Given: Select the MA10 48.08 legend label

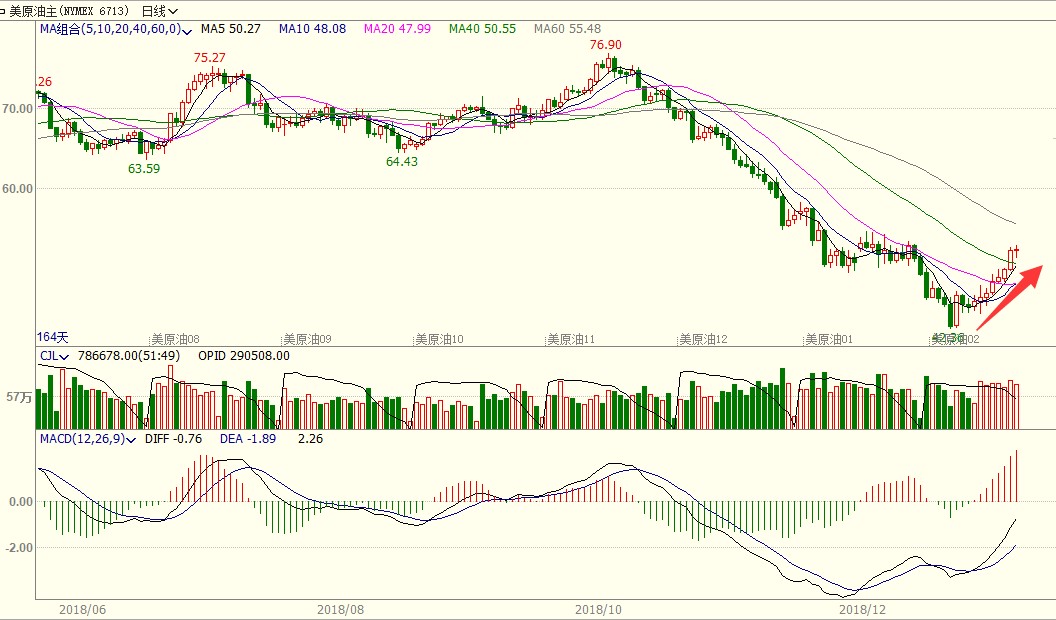Looking at the screenshot, I should 312,29.
